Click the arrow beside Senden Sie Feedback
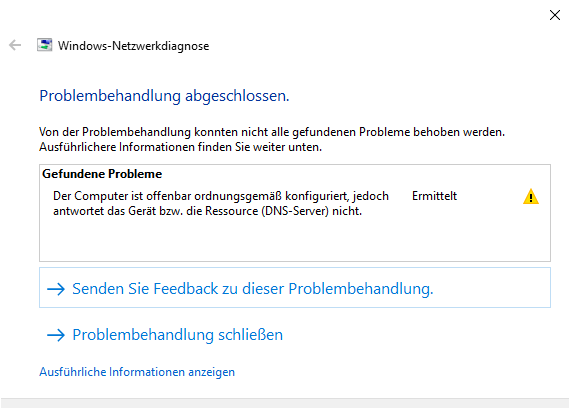 (x=56, y=289)
